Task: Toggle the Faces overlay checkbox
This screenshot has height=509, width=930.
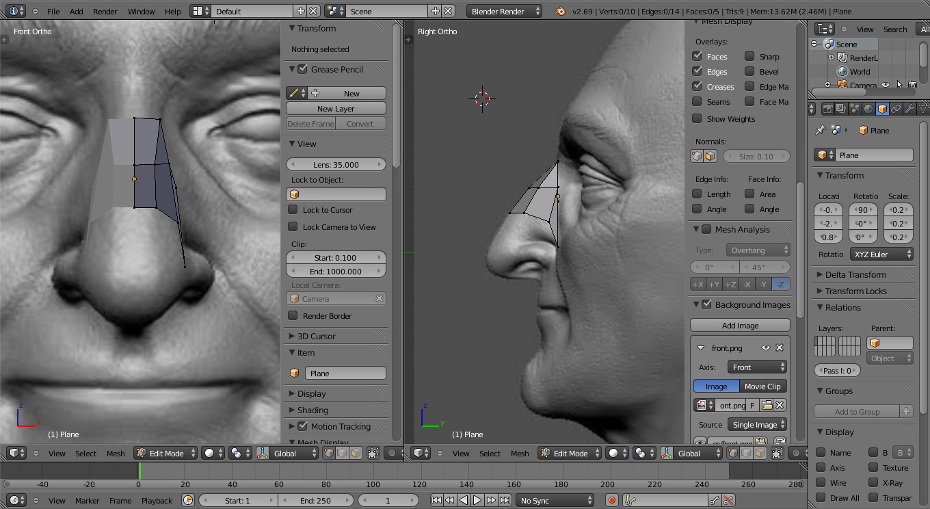Action: [x=698, y=56]
